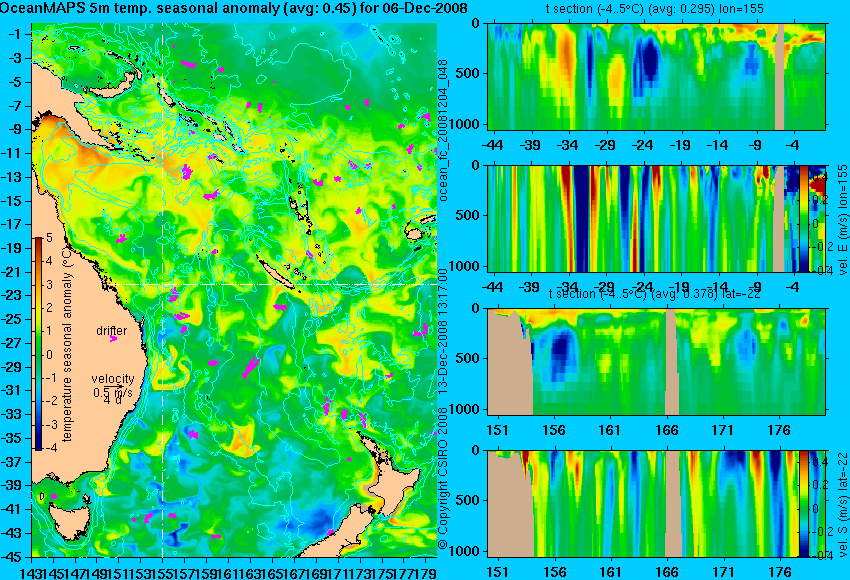
Task: Click the '0' tick on the temperature color bar
Action: 50,355
